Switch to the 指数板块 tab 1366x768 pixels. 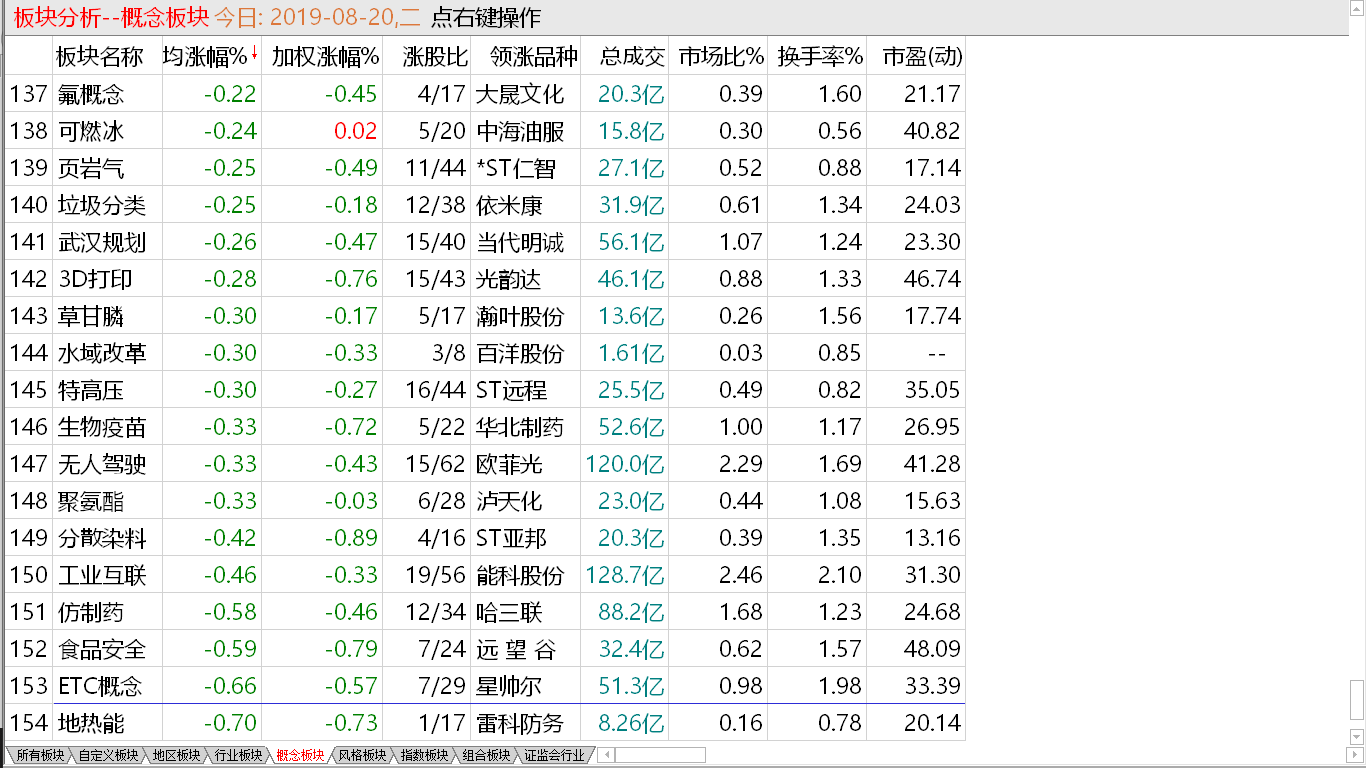coord(424,755)
